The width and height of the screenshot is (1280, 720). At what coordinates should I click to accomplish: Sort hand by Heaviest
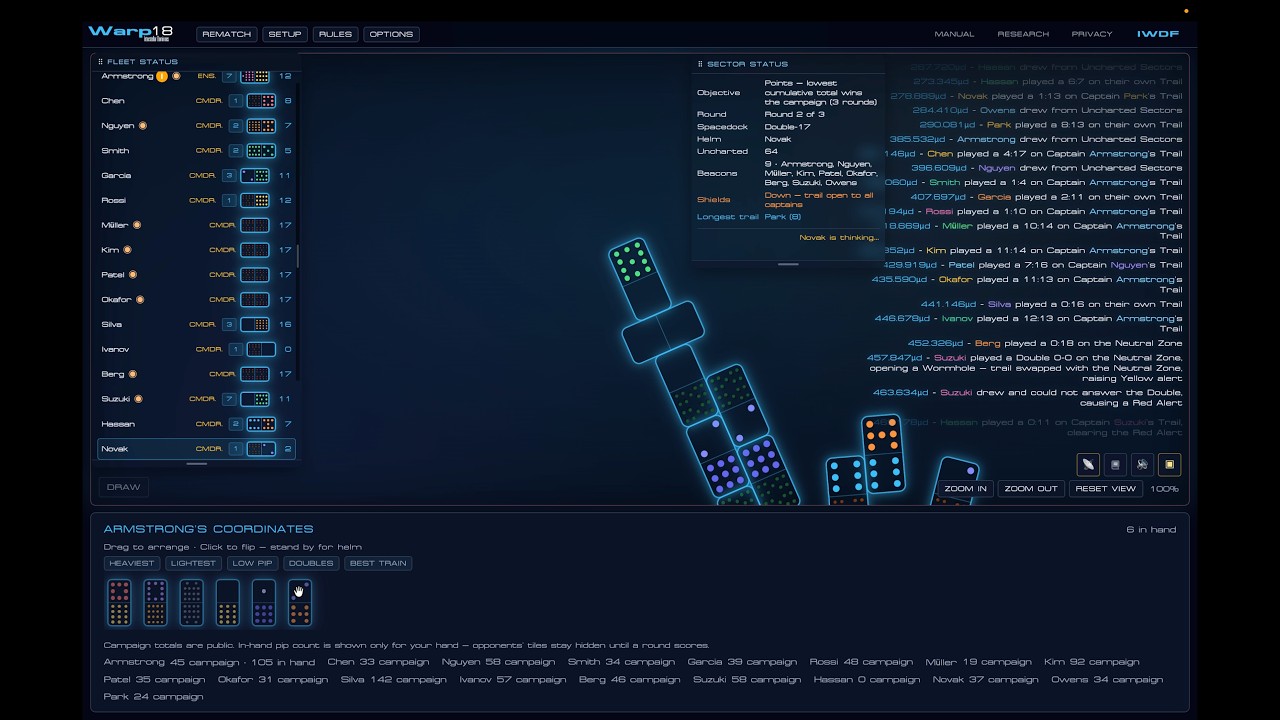(x=132, y=563)
